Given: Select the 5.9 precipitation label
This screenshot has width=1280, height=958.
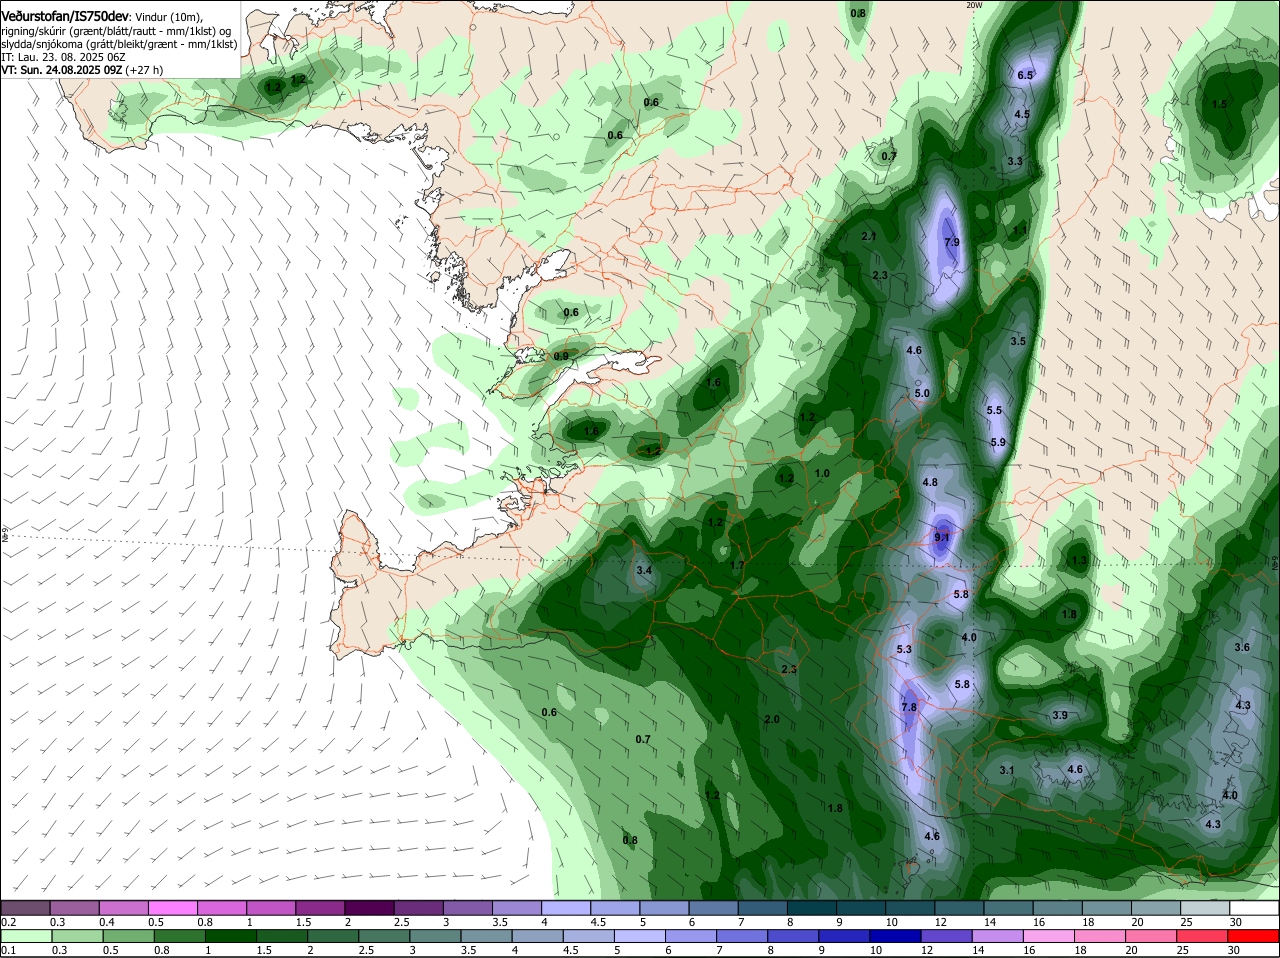Looking at the screenshot, I should click(x=998, y=442).
